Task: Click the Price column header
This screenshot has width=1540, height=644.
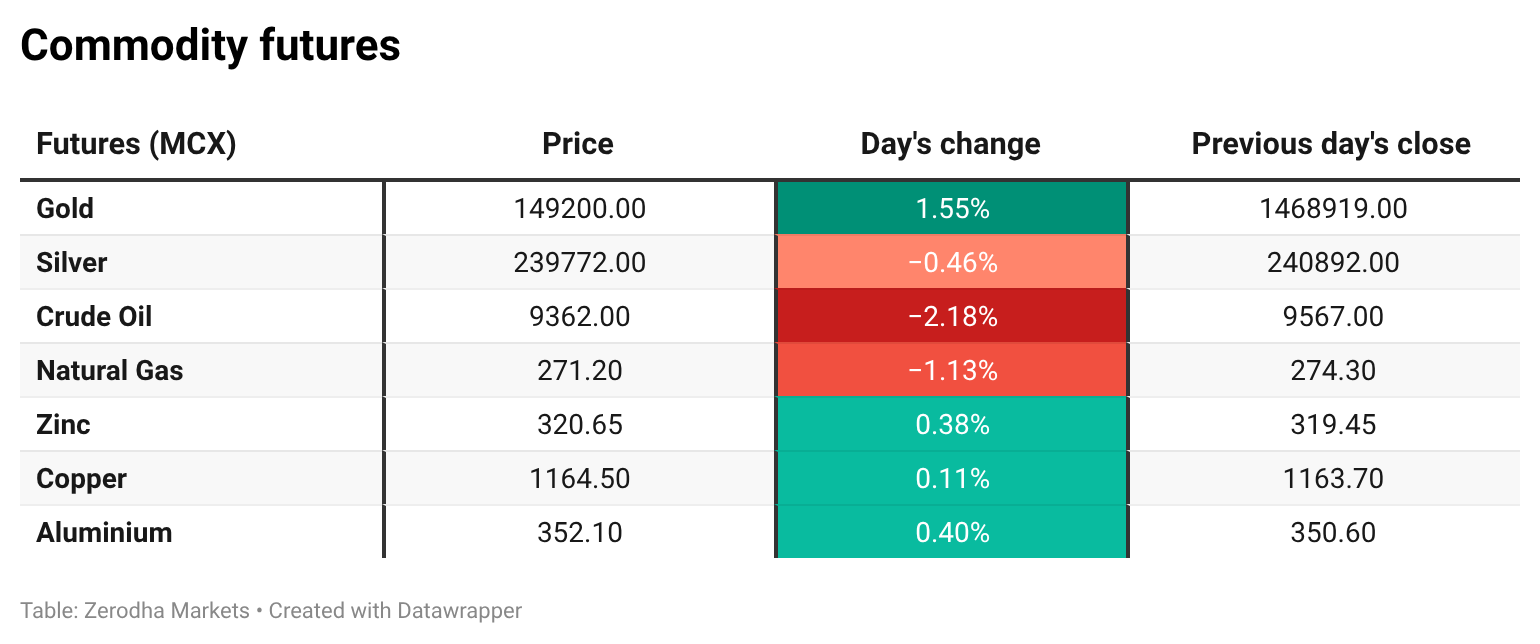Action: click(x=578, y=144)
